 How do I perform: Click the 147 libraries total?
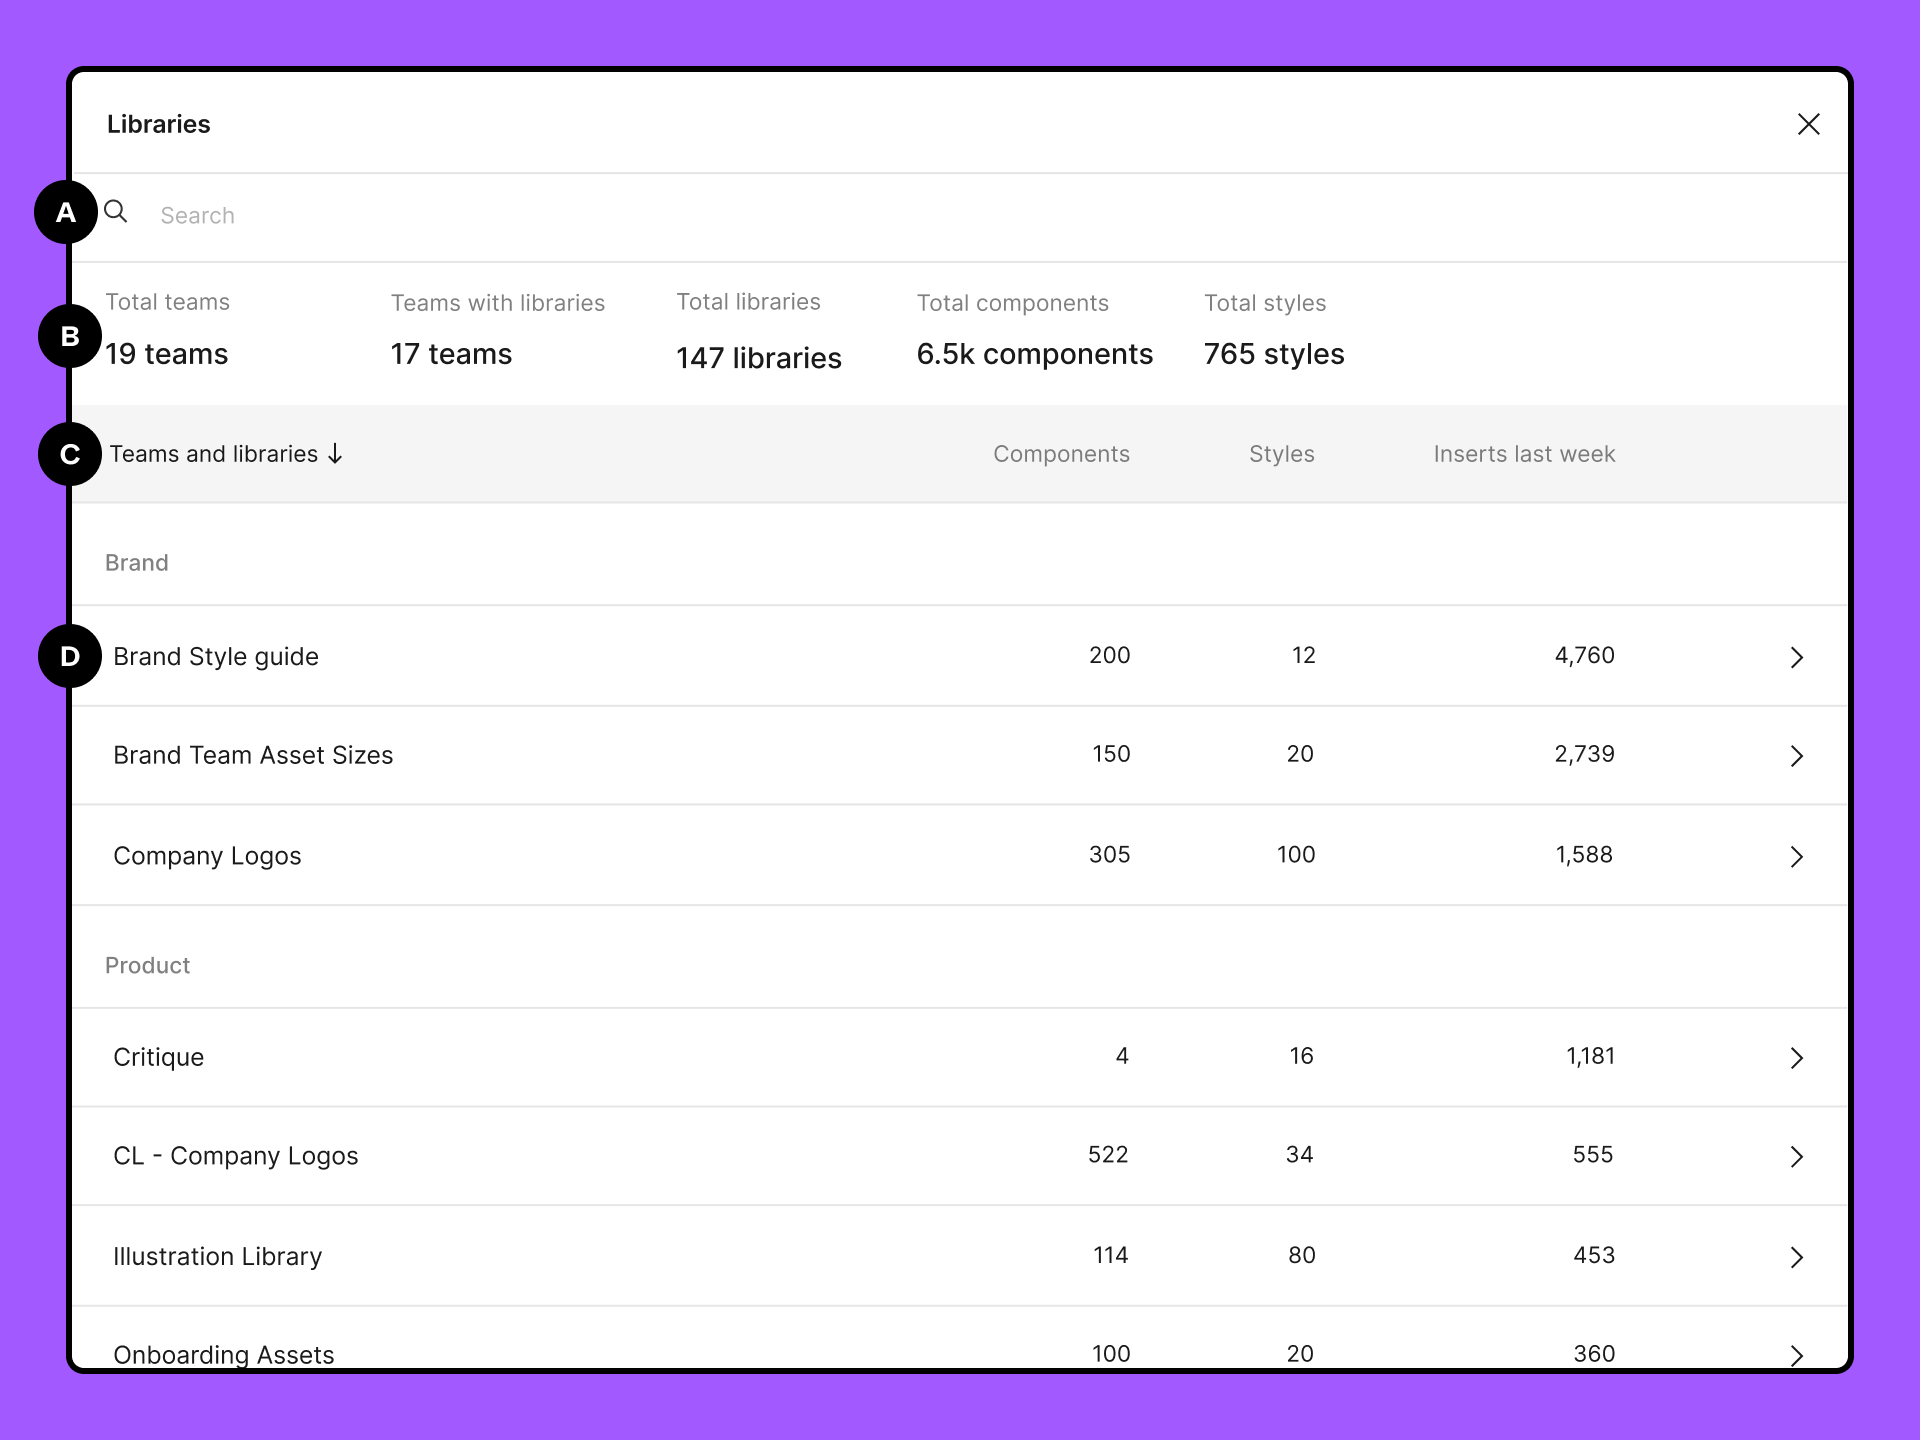coord(759,358)
